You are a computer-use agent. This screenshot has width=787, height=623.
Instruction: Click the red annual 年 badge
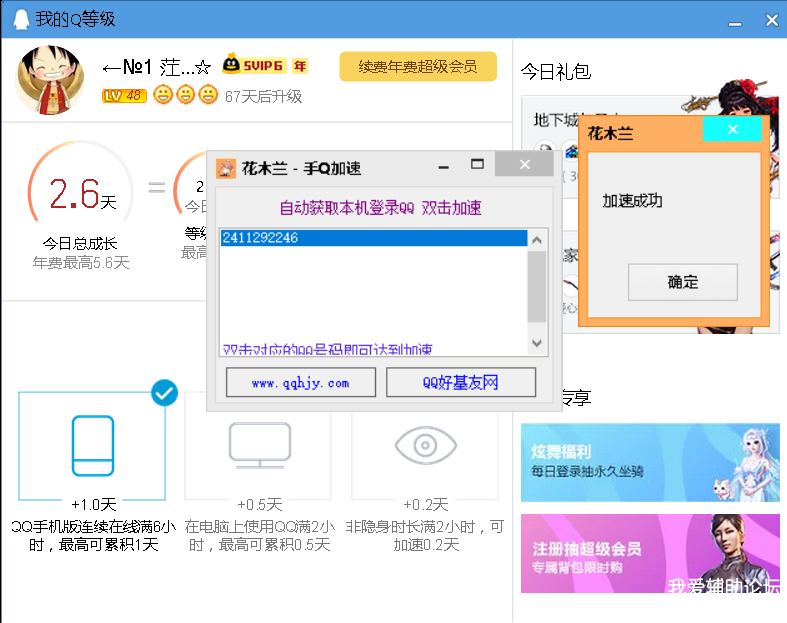pyautogui.click(x=300, y=66)
